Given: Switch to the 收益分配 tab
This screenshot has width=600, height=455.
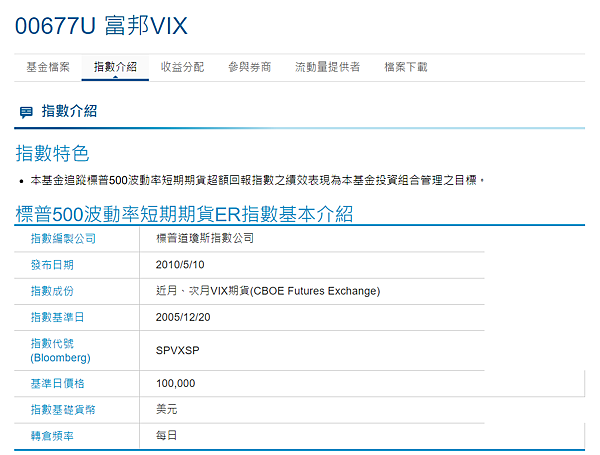Looking at the screenshot, I should tap(182, 67).
